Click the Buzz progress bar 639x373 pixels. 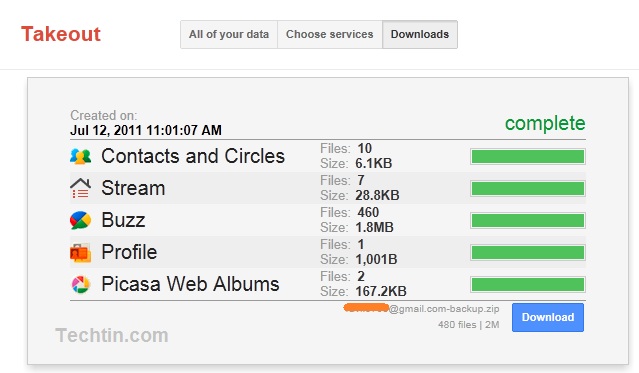[528, 221]
